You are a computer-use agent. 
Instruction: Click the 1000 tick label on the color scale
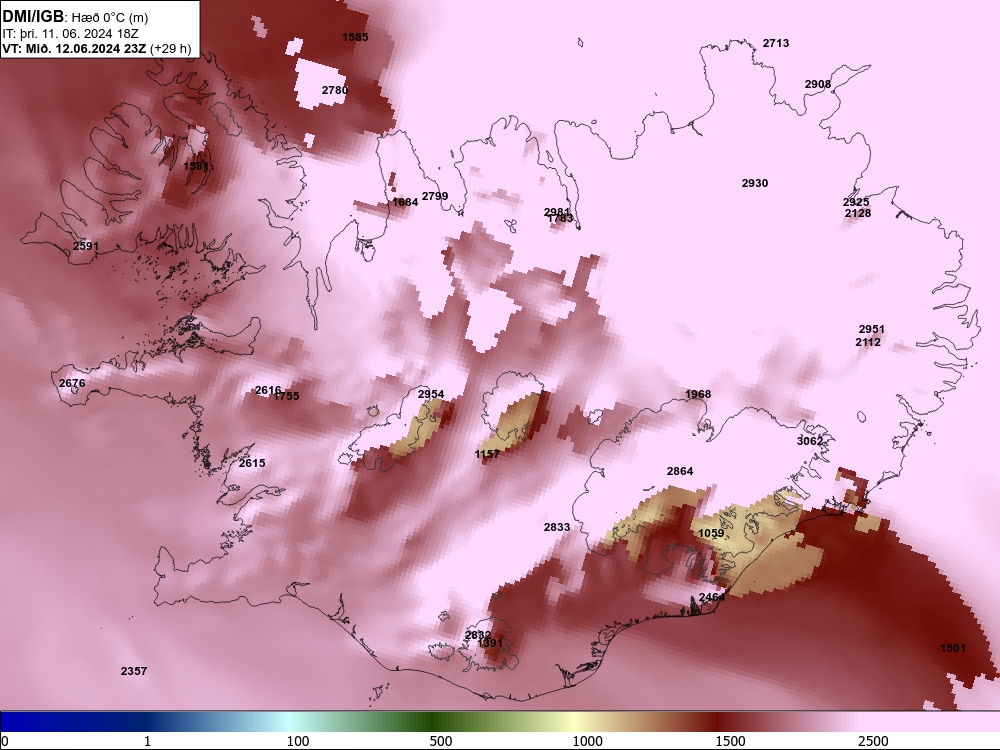pyautogui.click(x=587, y=741)
